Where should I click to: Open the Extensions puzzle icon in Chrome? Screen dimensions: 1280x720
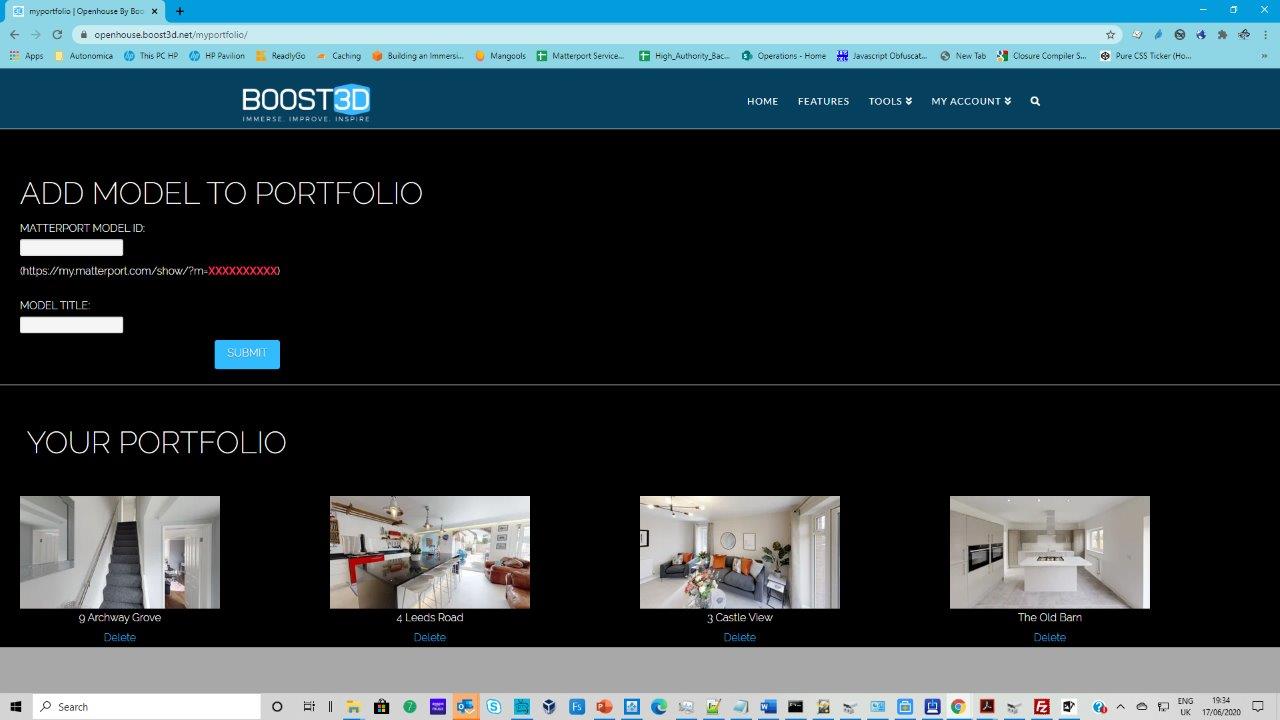coord(1222,34)
